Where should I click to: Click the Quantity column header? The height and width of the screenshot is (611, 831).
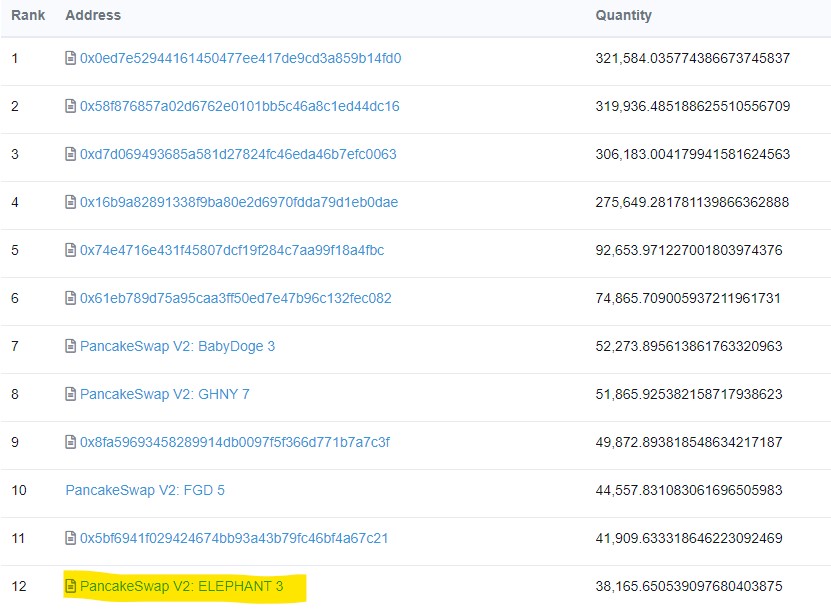624,15
